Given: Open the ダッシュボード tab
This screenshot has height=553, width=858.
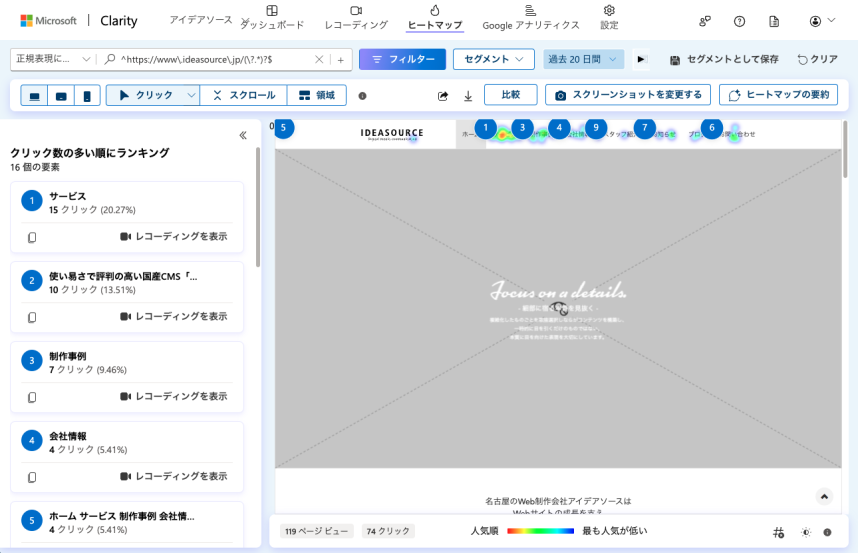Looking at the screenshot, I should pyautogui.click(x=272, y=17).
